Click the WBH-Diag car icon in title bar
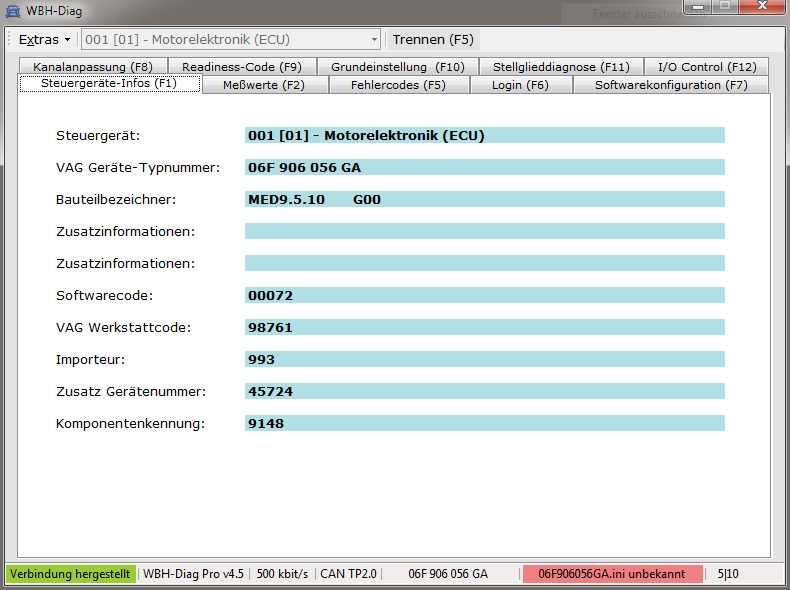 click(12, 12)
